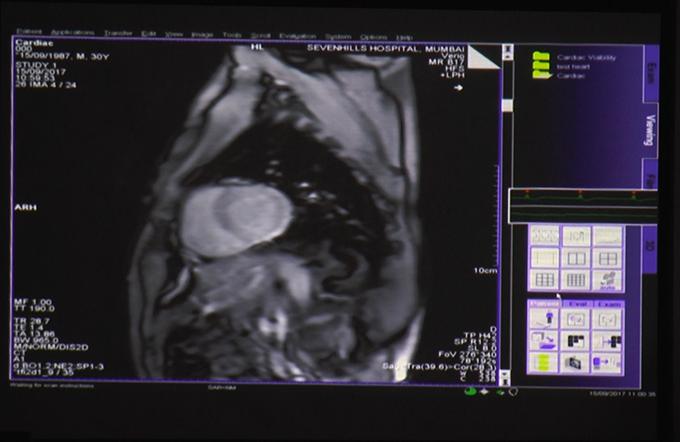Open the Transfer menu
This screenshot has width=680, height=442.
tap(118, 33)
